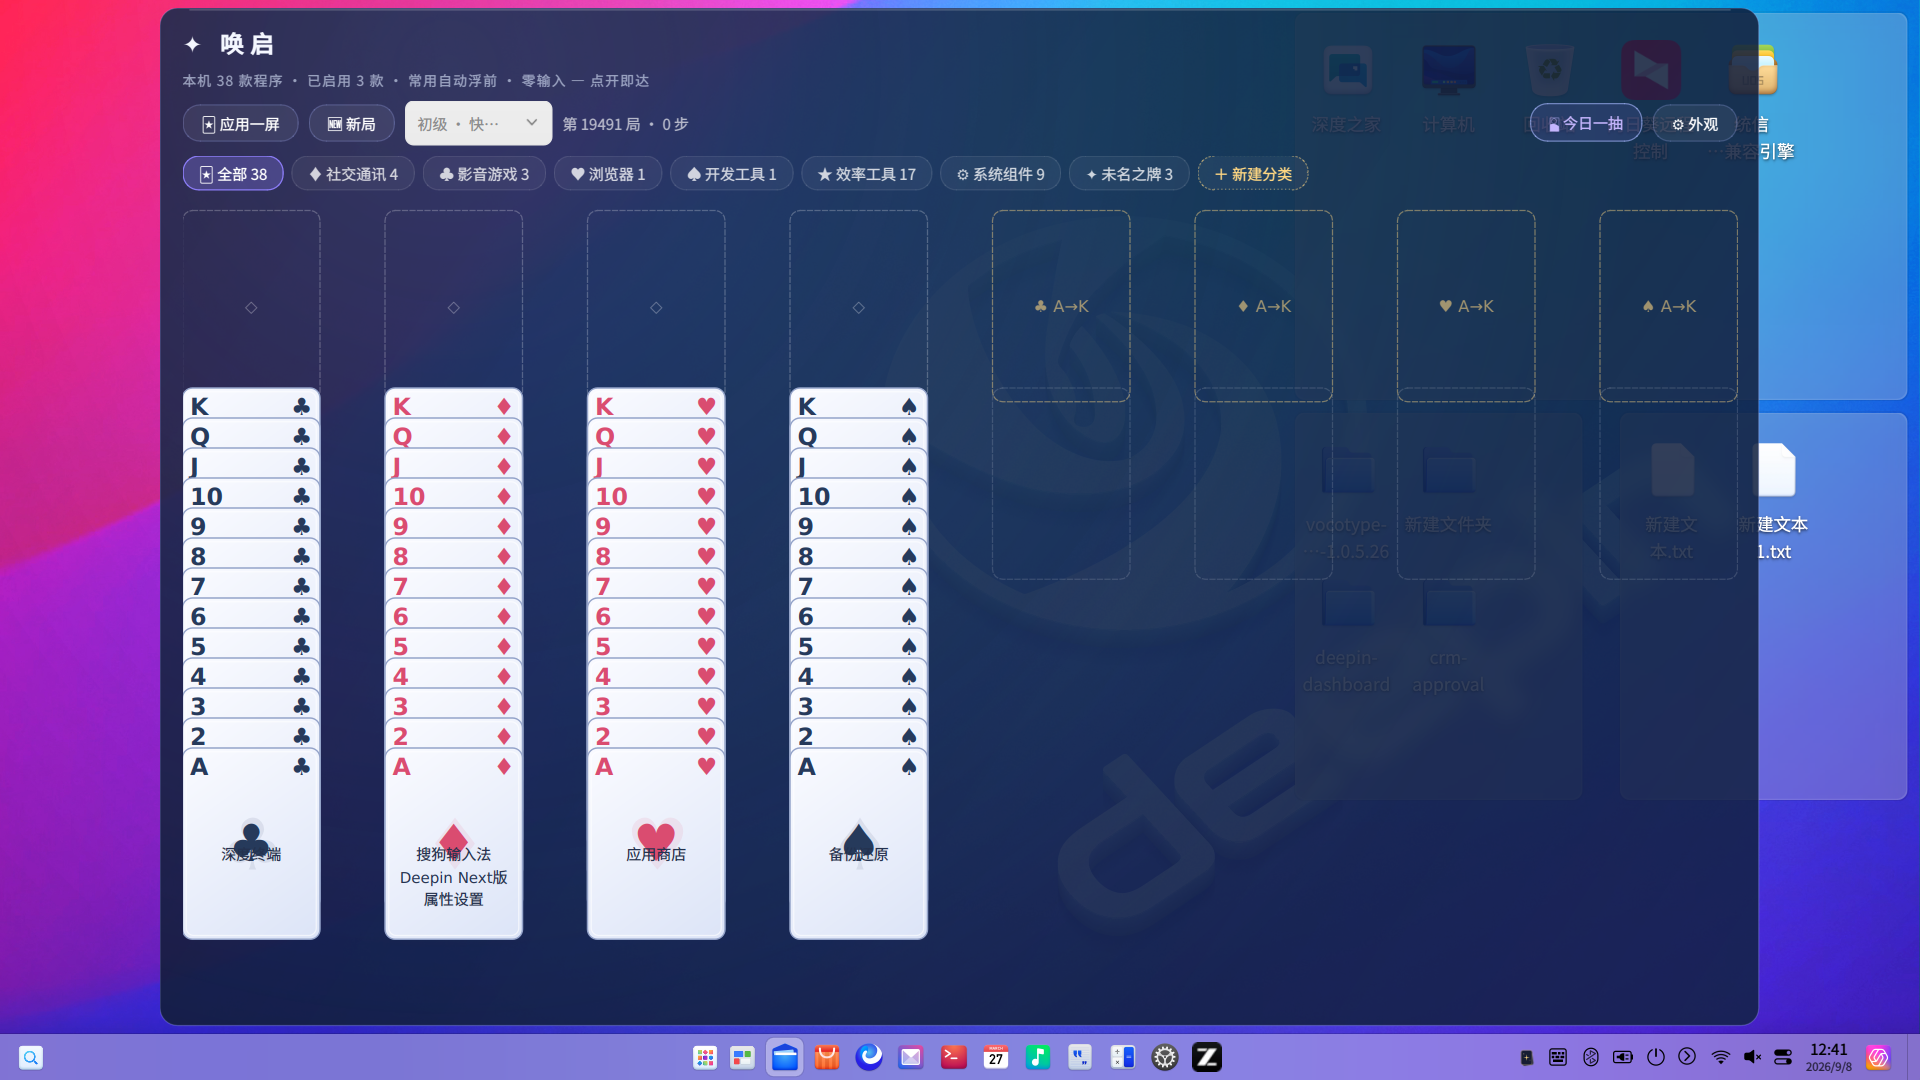Open the Ace of spades 备份还原 card
1920x1080 pixels.
pyautogui.click(x=858, y=845)
